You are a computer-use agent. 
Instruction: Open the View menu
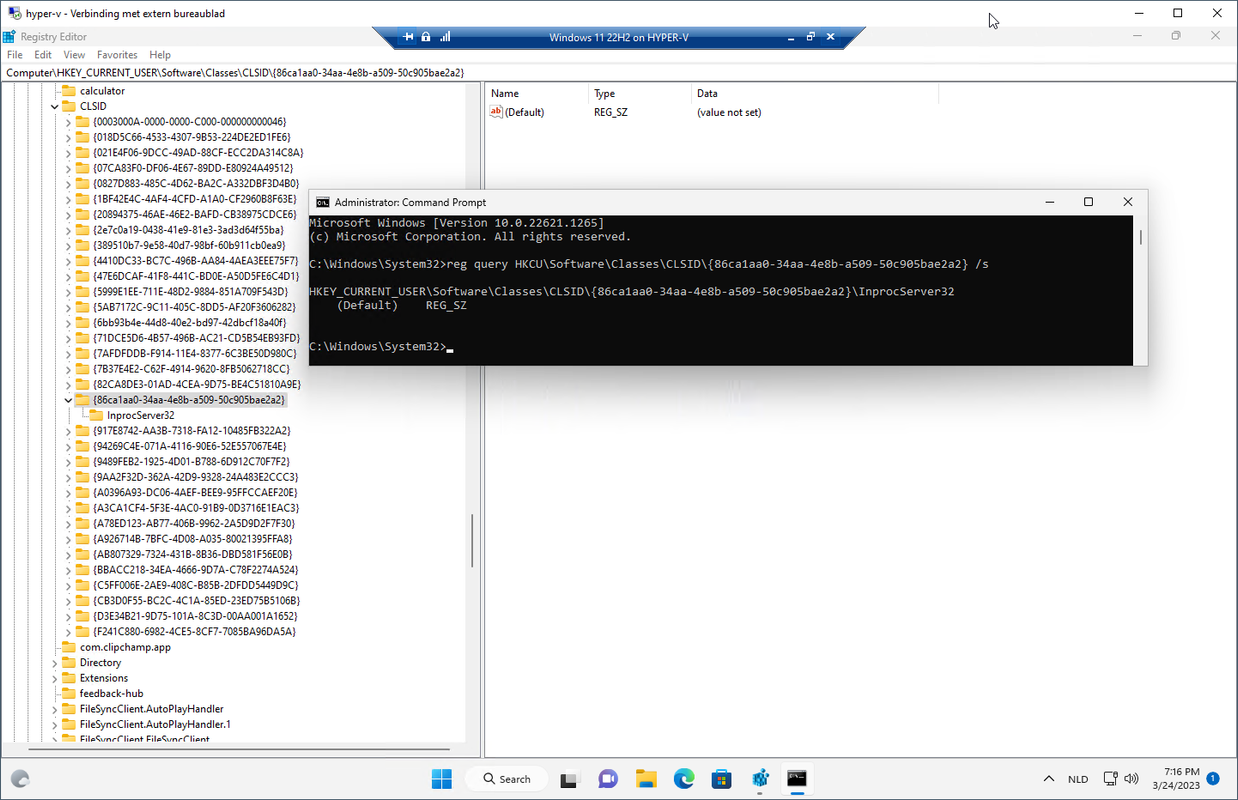tap(75, 55)
